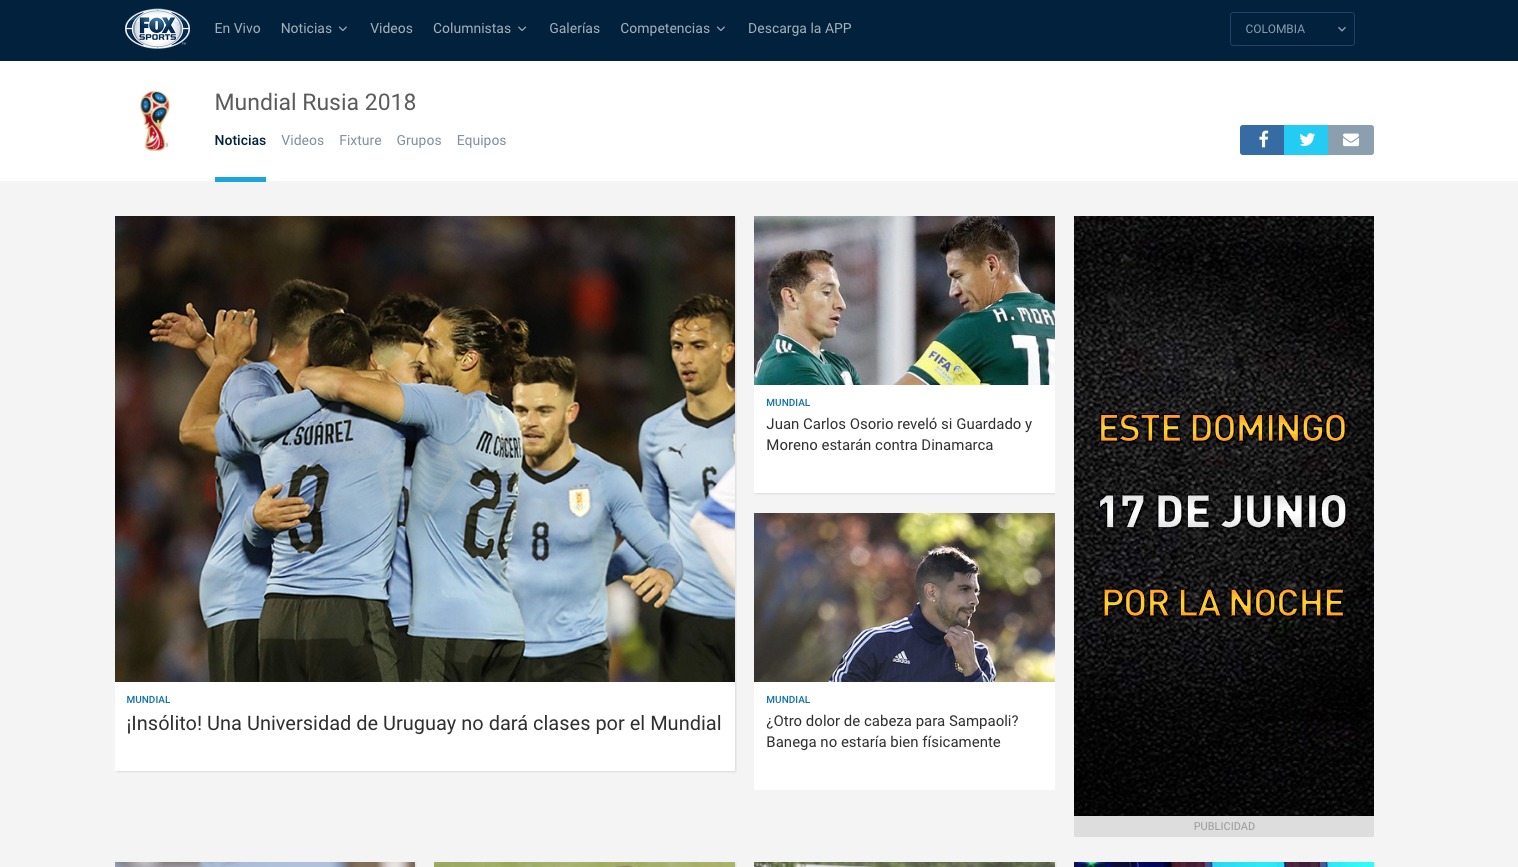
Task: Expand the Noticias dropdown in top navbar
Action: point(314,28)
